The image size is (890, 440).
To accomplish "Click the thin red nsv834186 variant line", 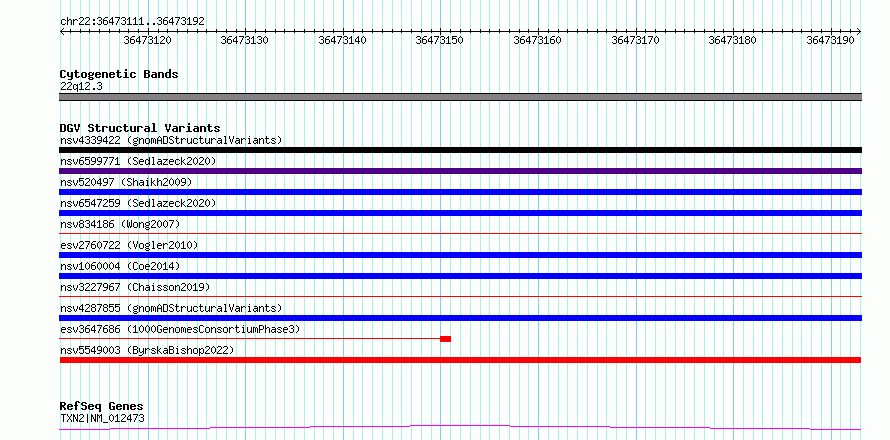I will (x=460, y=233).
